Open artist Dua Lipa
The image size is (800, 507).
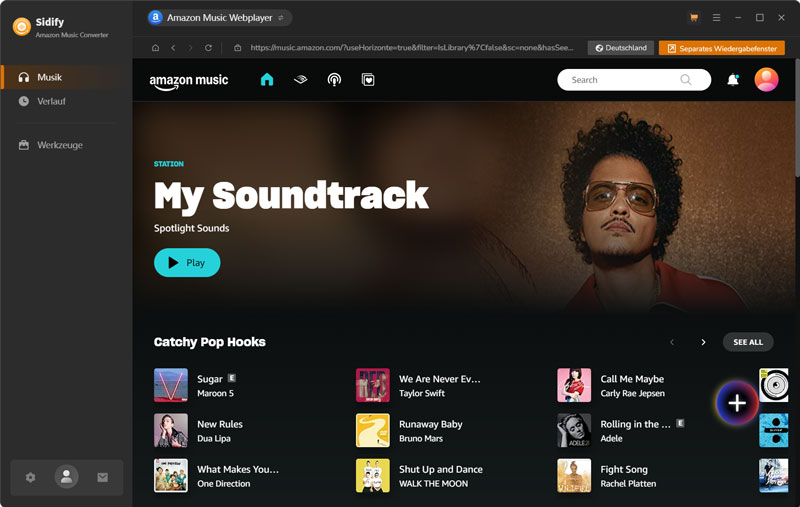coord(214,439)
